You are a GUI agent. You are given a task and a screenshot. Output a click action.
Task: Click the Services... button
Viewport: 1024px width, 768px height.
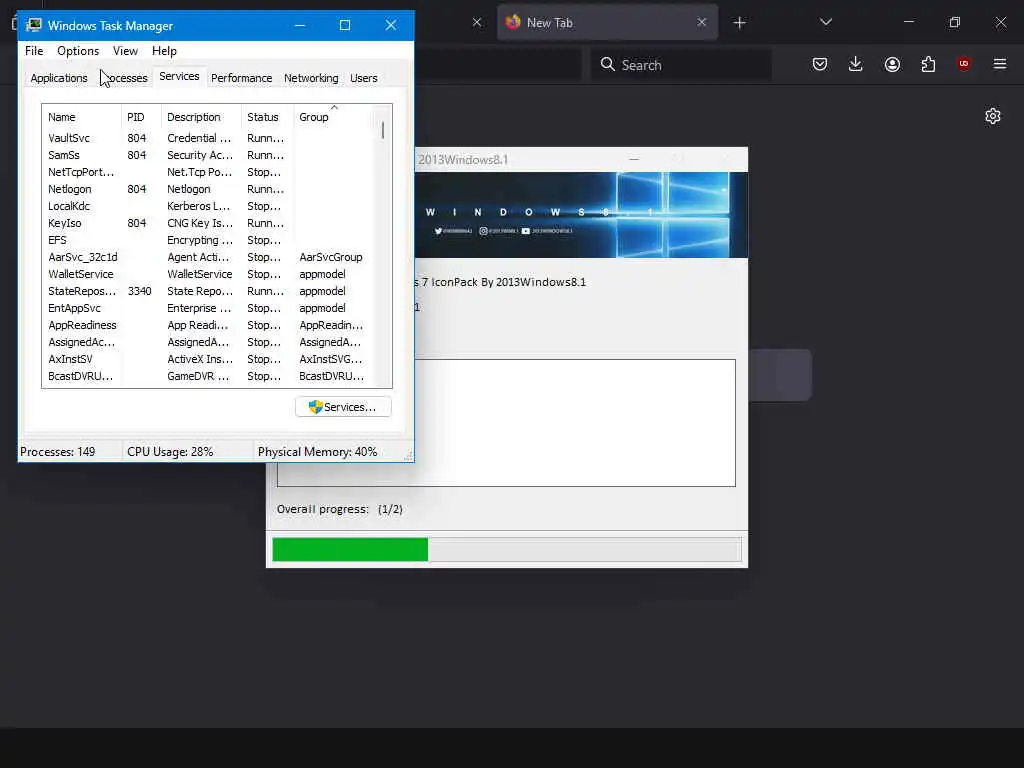344,407
